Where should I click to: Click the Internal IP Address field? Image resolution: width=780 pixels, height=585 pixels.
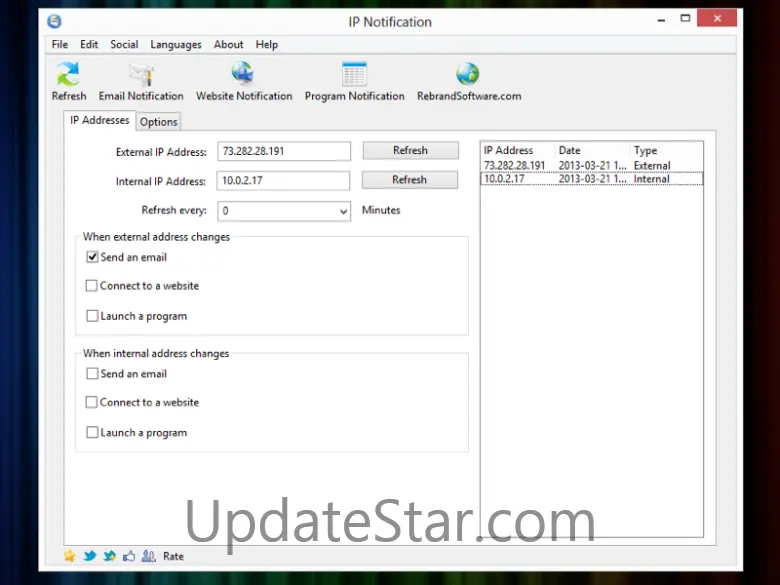pos(283,181)
